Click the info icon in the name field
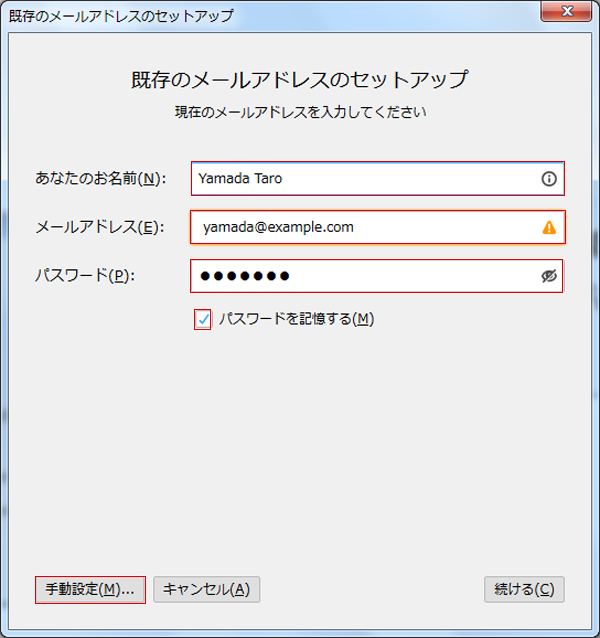 548,179
